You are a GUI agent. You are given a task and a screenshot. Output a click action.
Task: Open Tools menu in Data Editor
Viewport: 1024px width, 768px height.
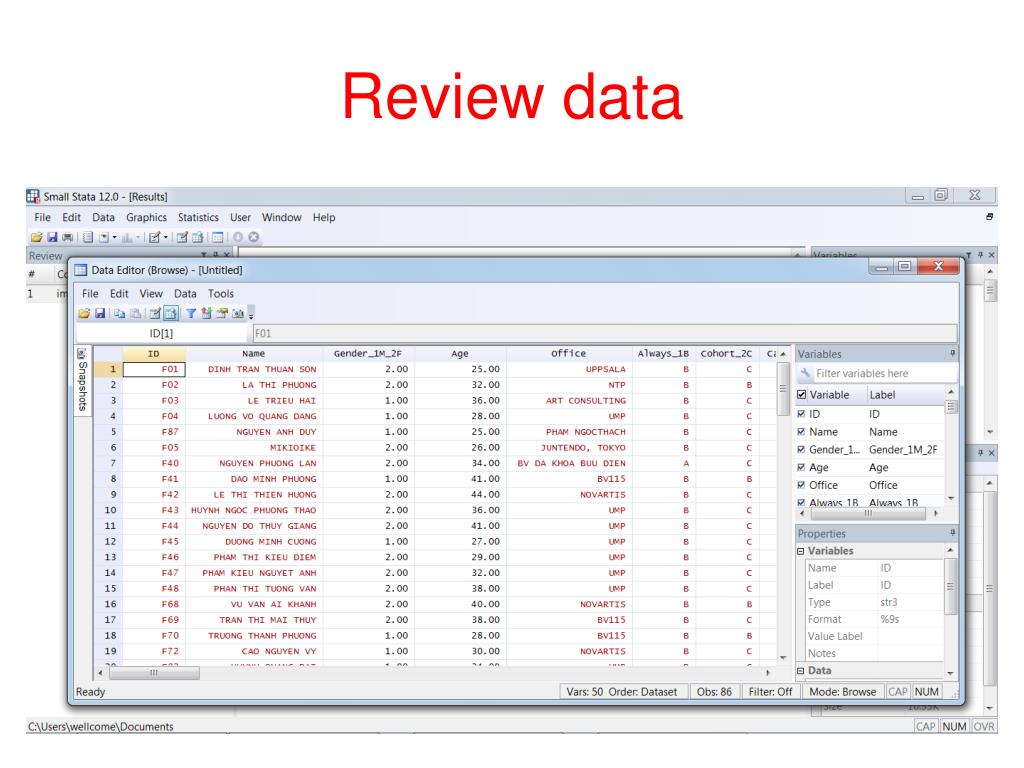tap(221, 294)
